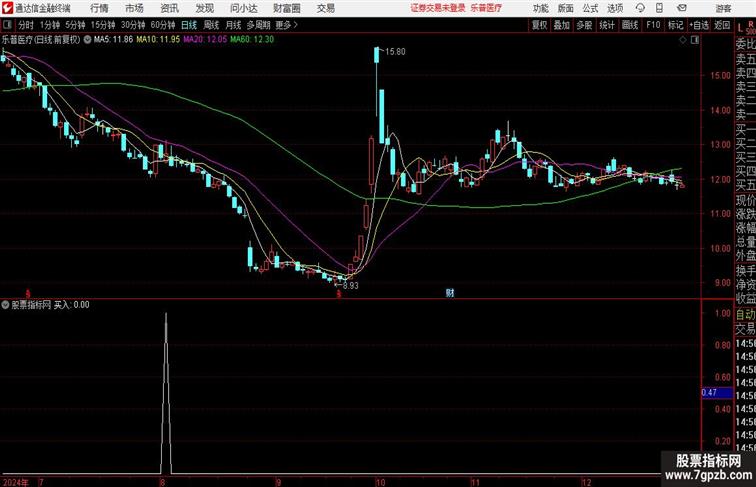Open the 资讯 menu
This screenshot has width=756, height=487.
click(169, 8)
